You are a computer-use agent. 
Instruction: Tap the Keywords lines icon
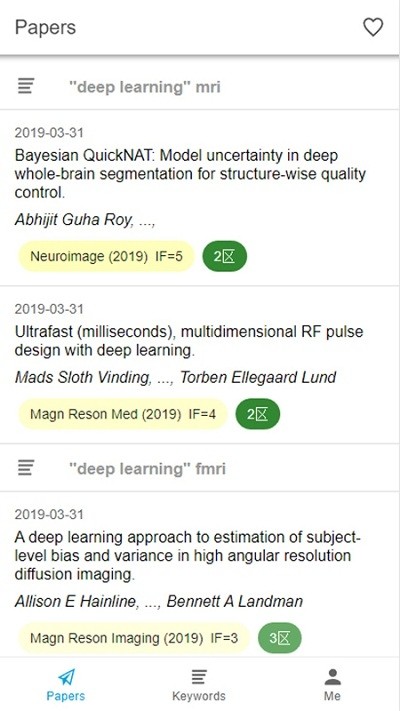click(199, 677)
